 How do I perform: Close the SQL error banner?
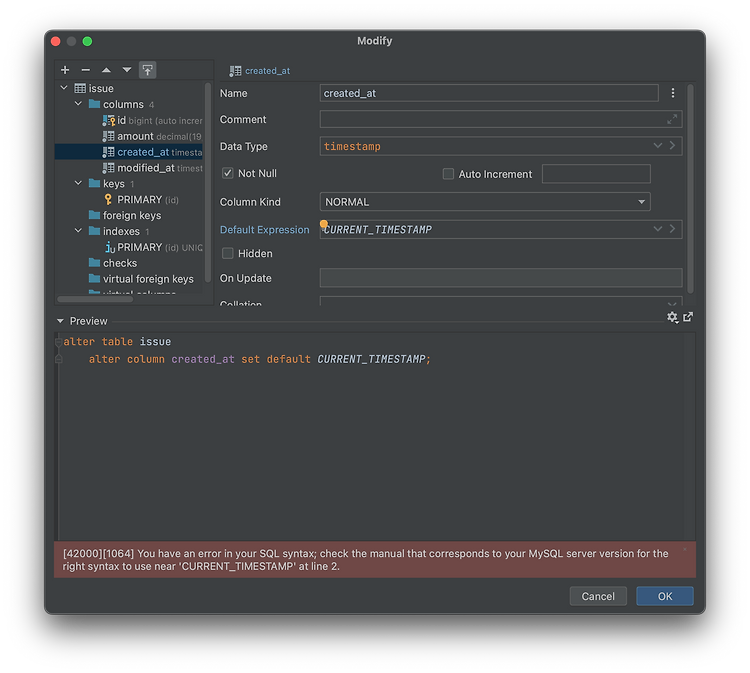pos(684,550)
